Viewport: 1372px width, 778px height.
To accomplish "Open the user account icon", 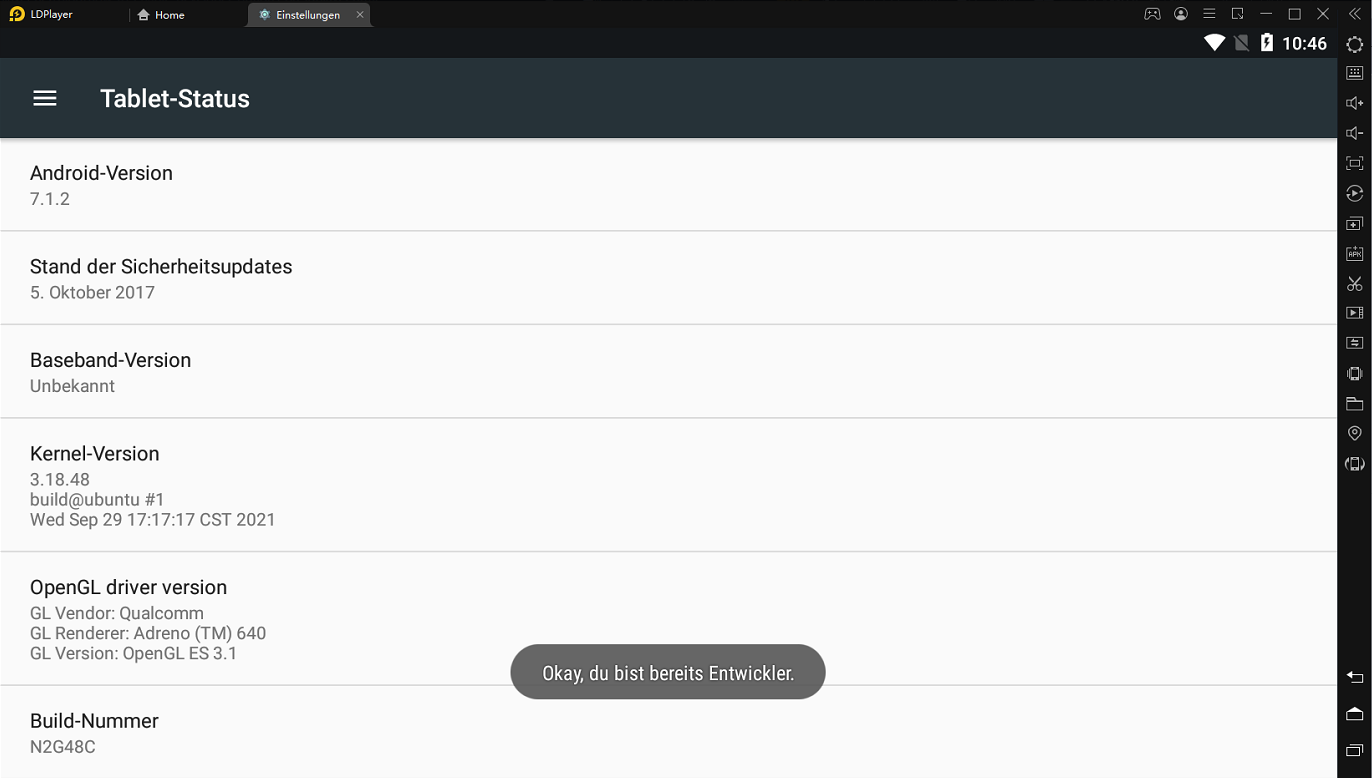I will [x=1181, y=14].
